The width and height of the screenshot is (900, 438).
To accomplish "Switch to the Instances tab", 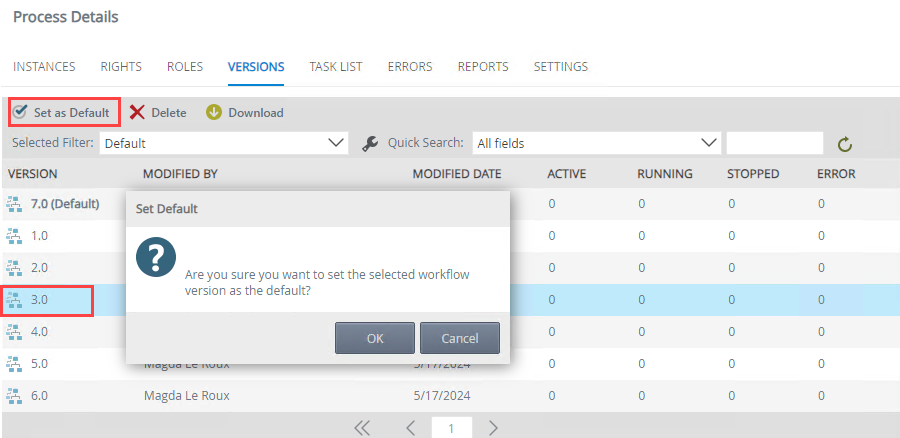I will tap(44, 67).
